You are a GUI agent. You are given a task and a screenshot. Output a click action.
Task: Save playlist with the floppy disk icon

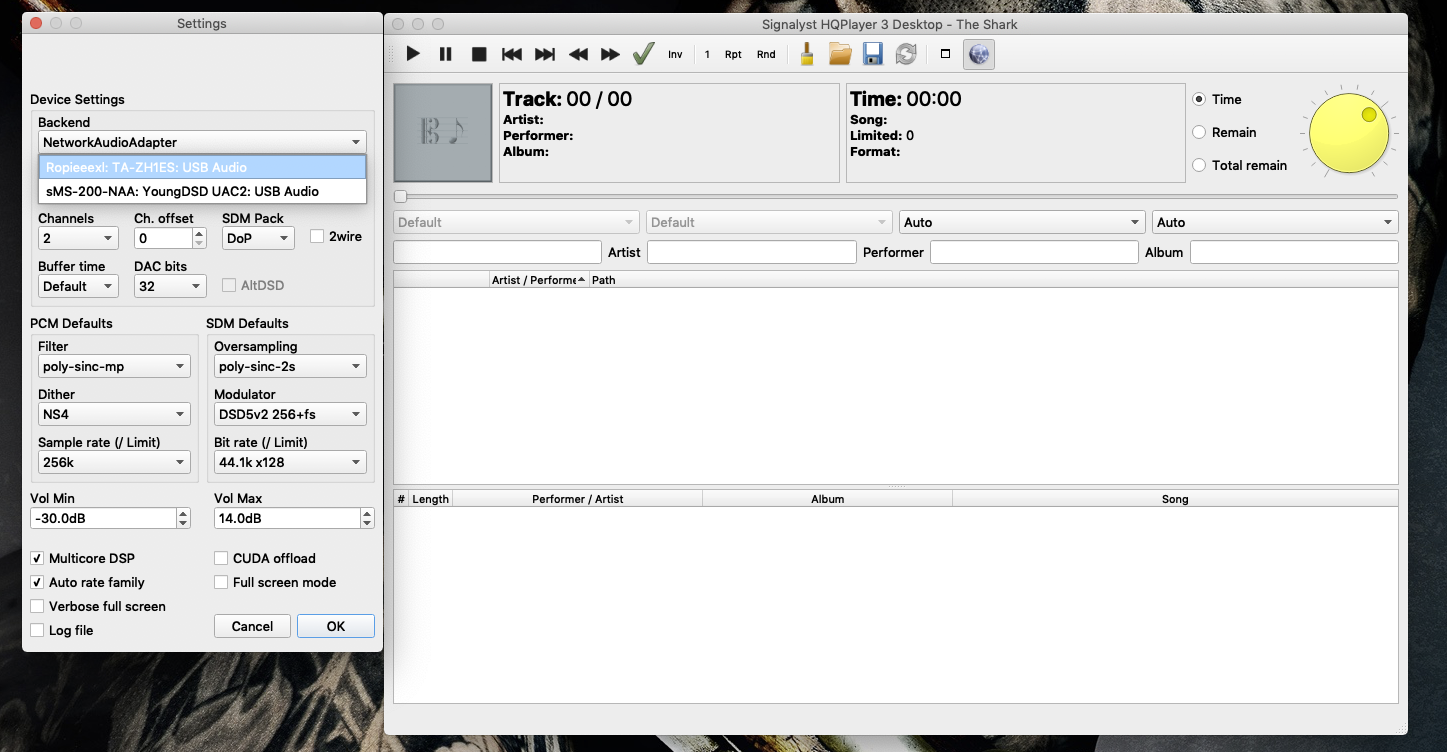pos(873,54)
